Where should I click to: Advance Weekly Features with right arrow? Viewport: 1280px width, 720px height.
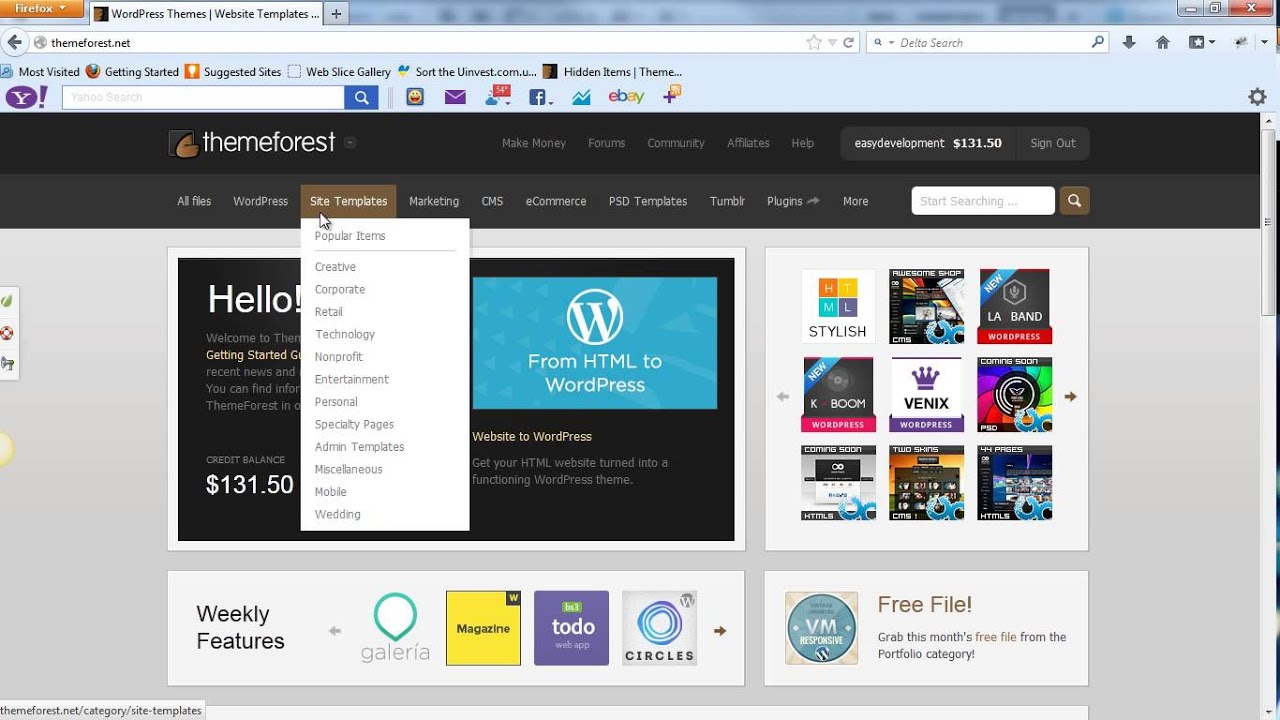click(x=719, y=631)
